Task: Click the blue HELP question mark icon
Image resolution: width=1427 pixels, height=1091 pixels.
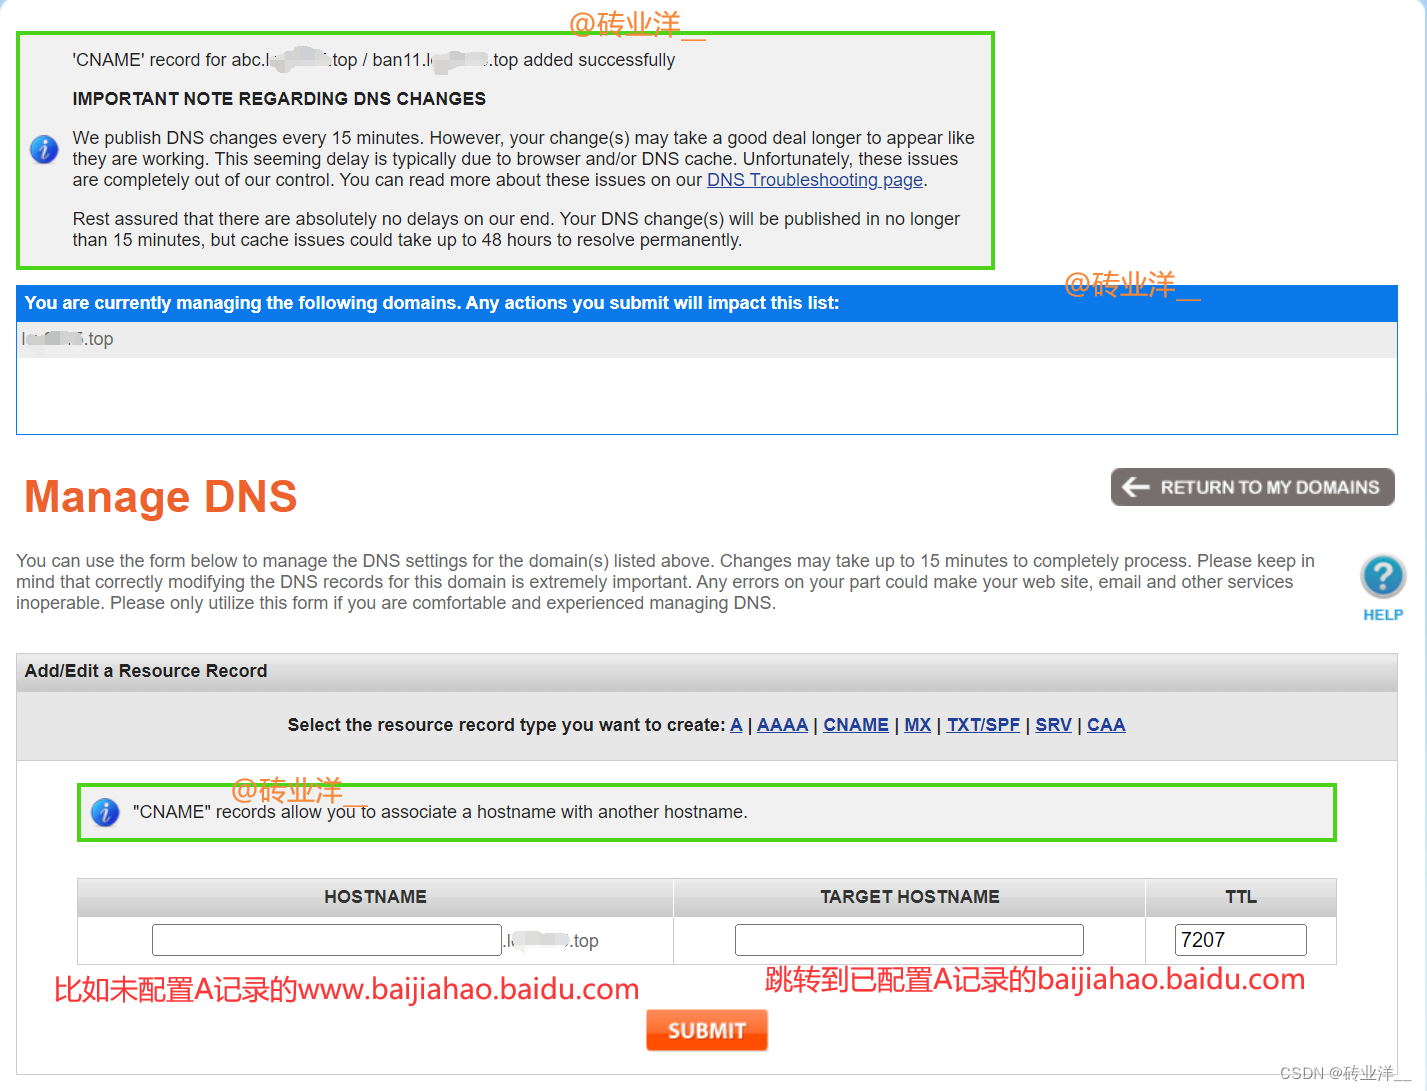Action: 1383,576
